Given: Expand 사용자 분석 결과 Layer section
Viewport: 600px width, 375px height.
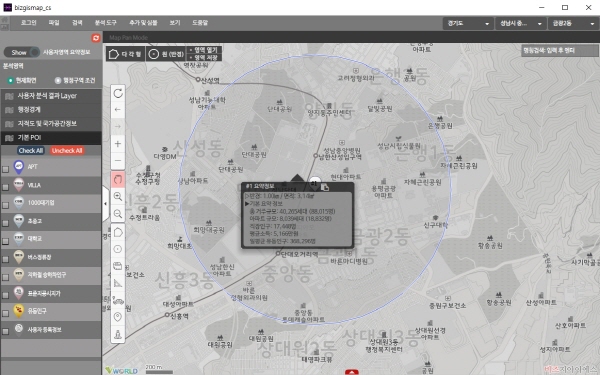Looking at the screenshot, I should coord(51,96).
